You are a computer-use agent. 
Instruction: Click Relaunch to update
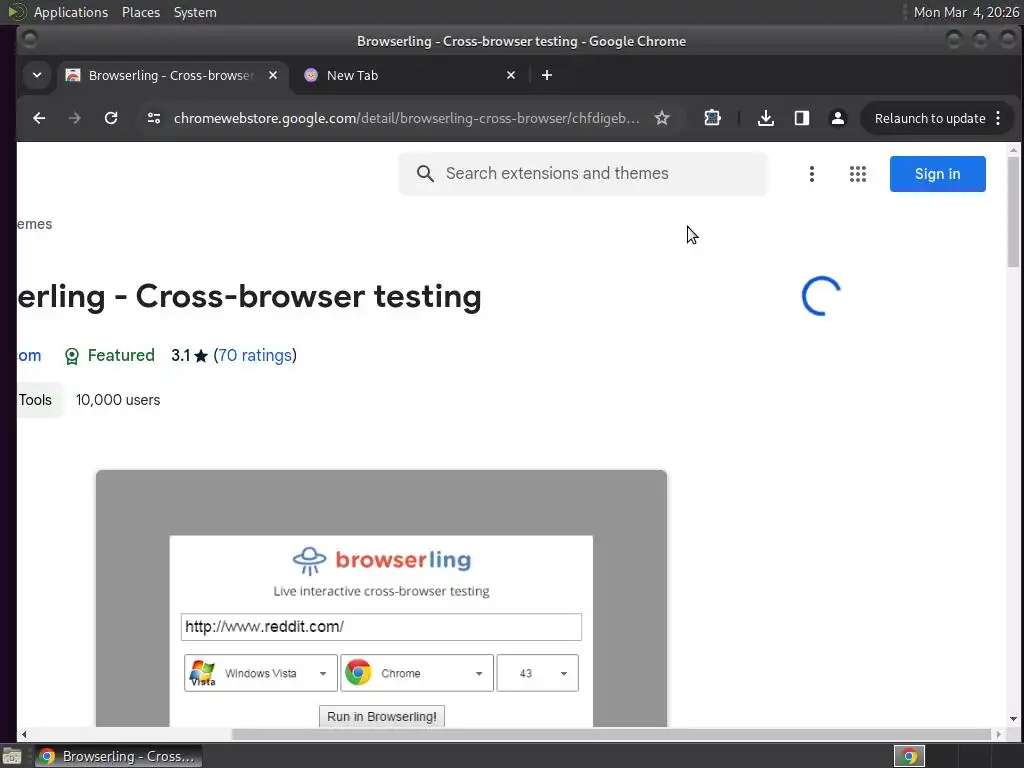tap(930, 118)
